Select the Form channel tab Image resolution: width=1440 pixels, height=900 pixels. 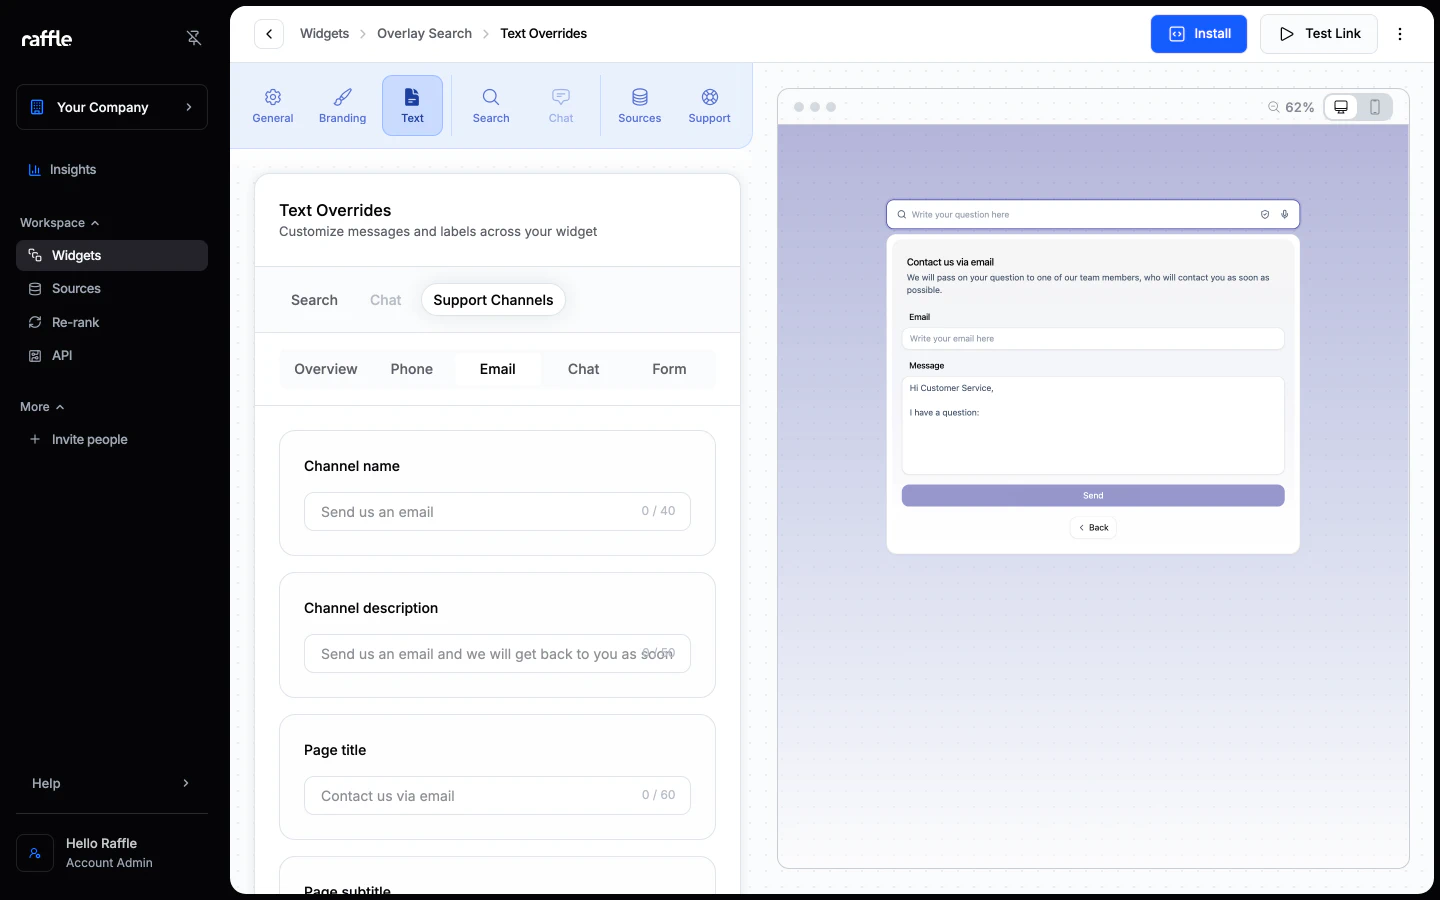[669, 369]
